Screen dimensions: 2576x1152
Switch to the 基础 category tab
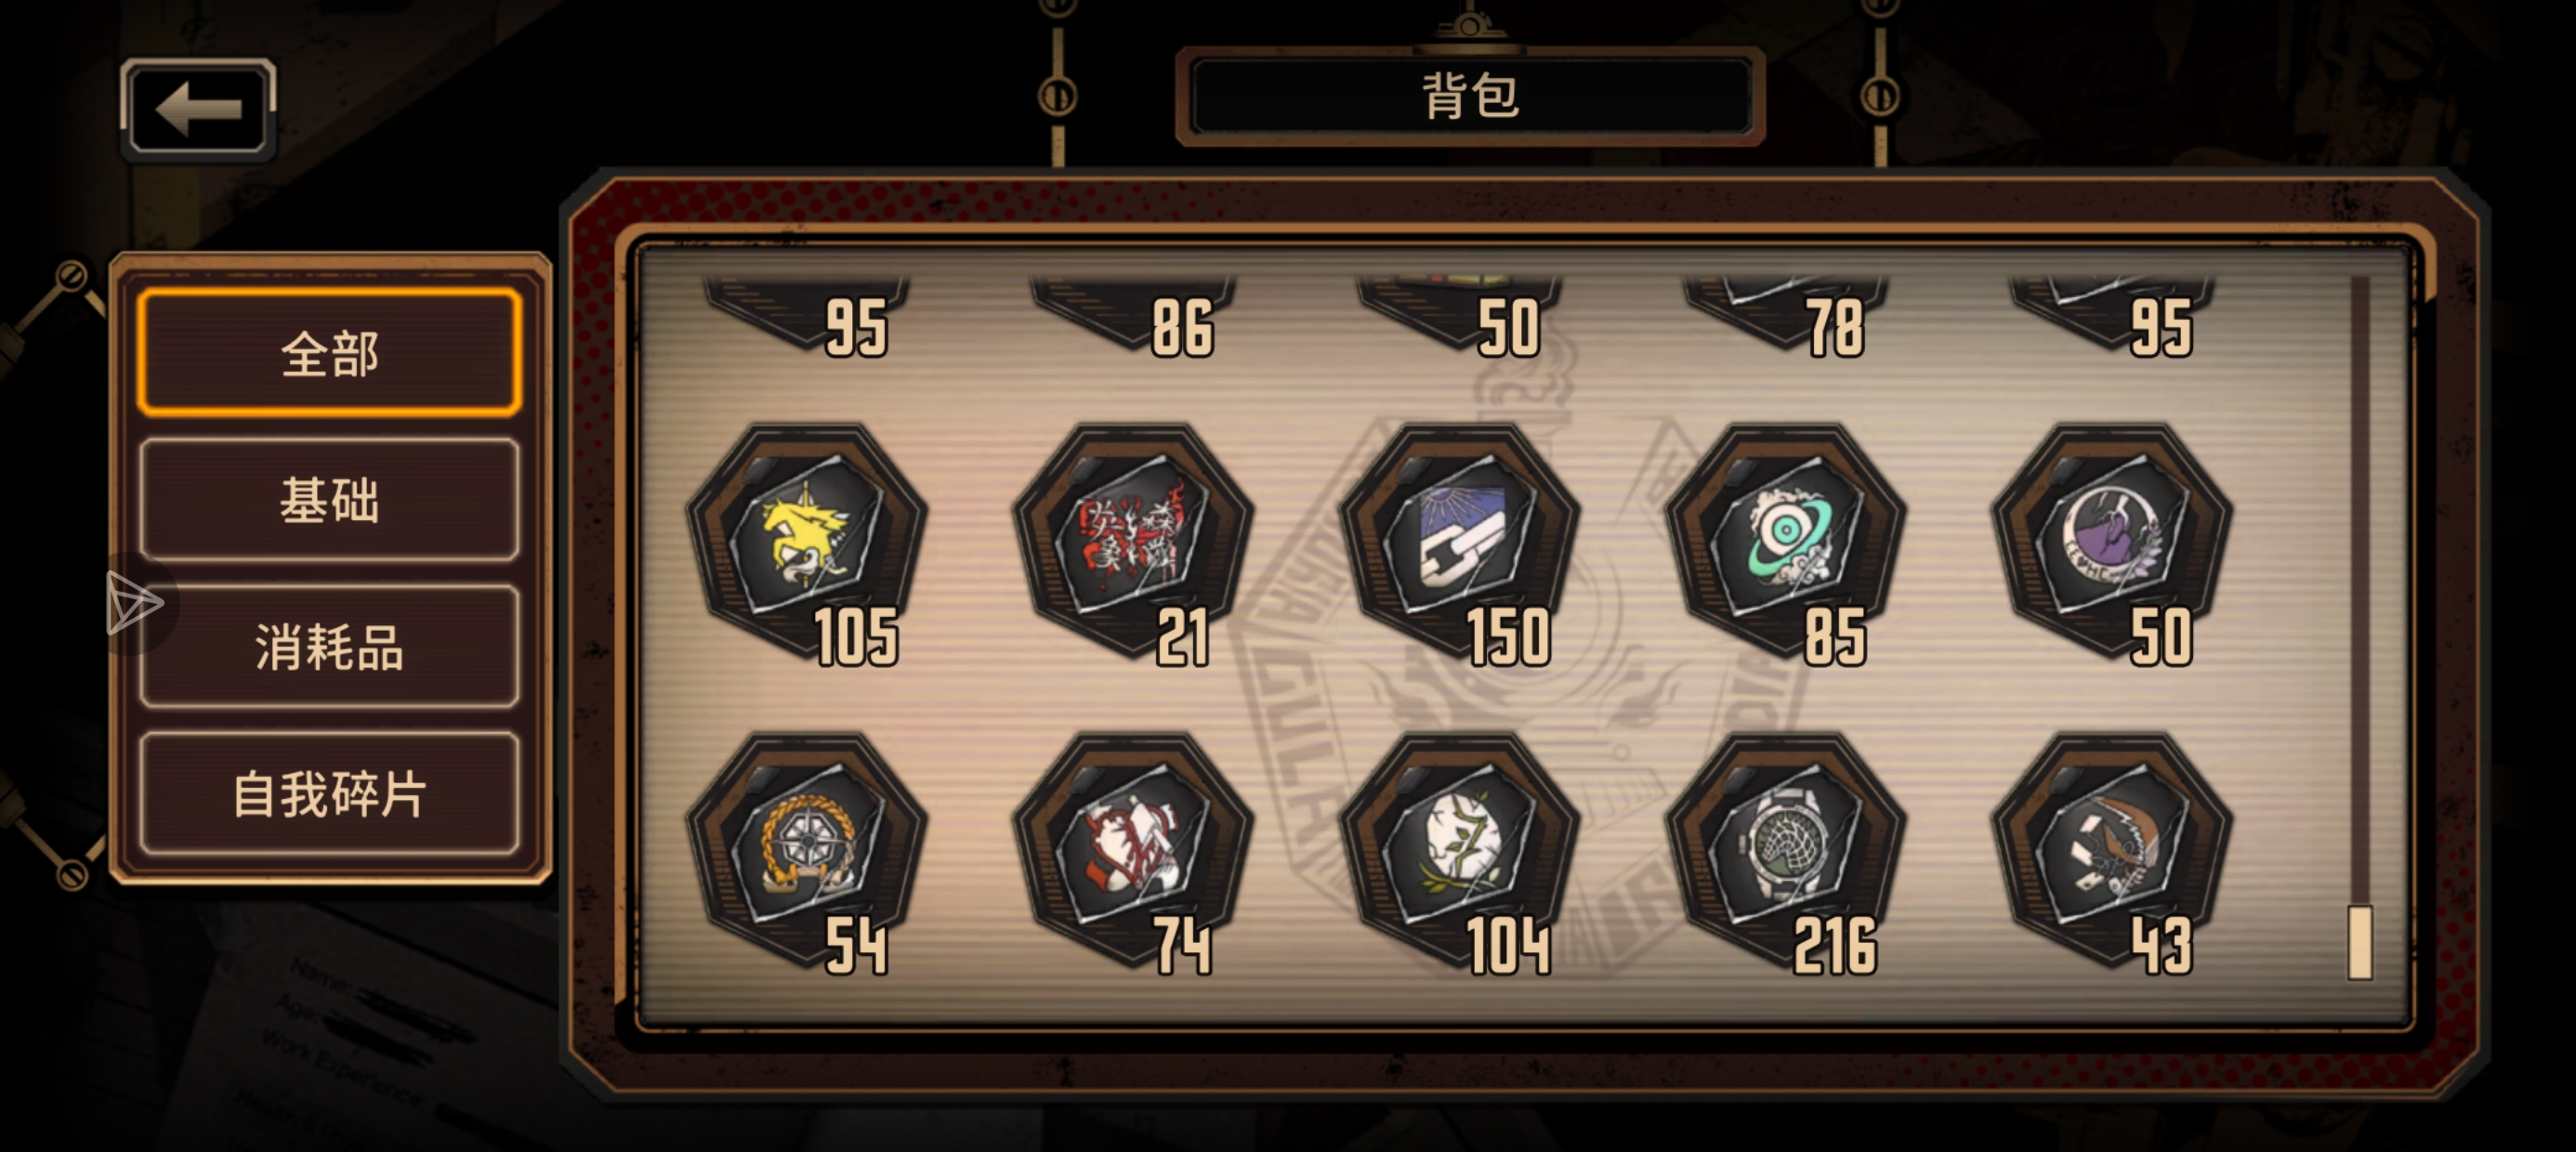tap(329, 499)
